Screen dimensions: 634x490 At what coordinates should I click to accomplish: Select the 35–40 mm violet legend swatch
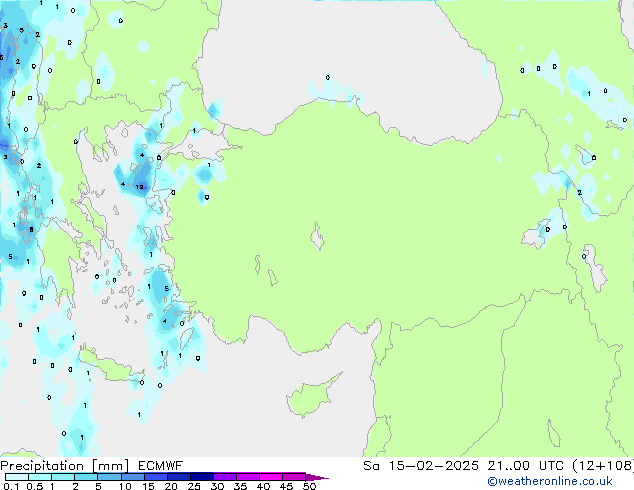point(248,477)
